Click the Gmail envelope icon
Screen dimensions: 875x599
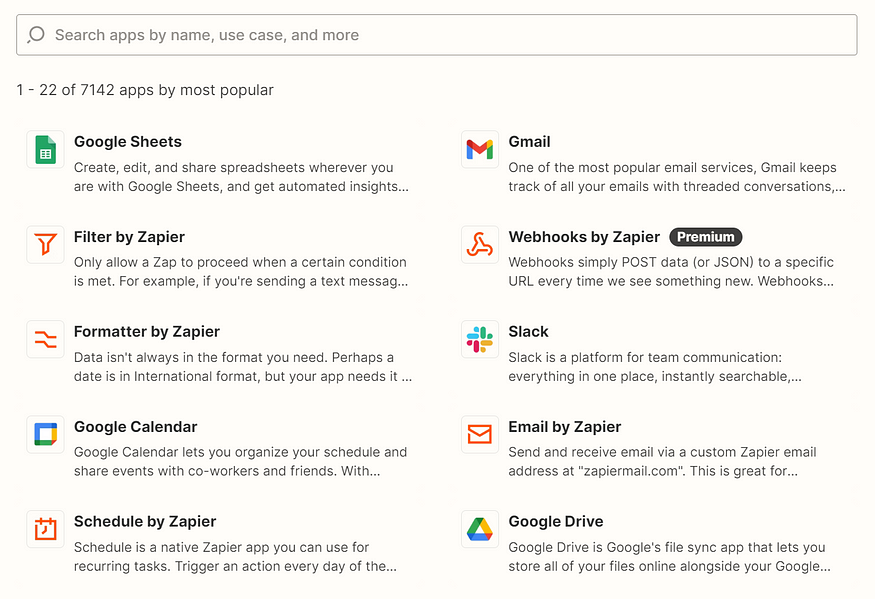tap(480, 149)
